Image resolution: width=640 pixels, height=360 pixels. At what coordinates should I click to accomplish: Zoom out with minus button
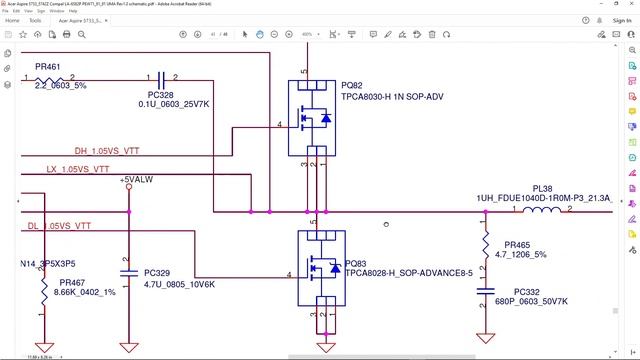pos(274,35)
